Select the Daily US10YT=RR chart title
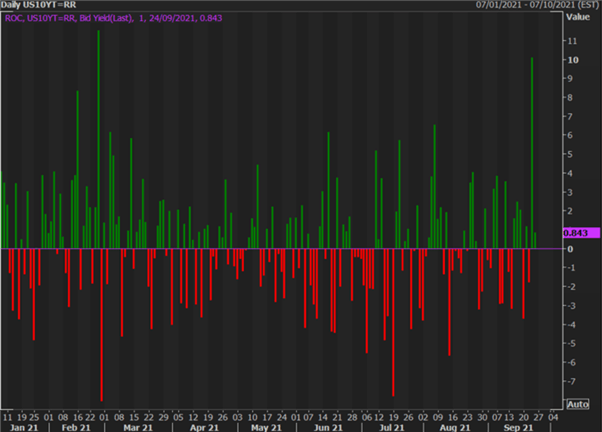 click(38, 5)
